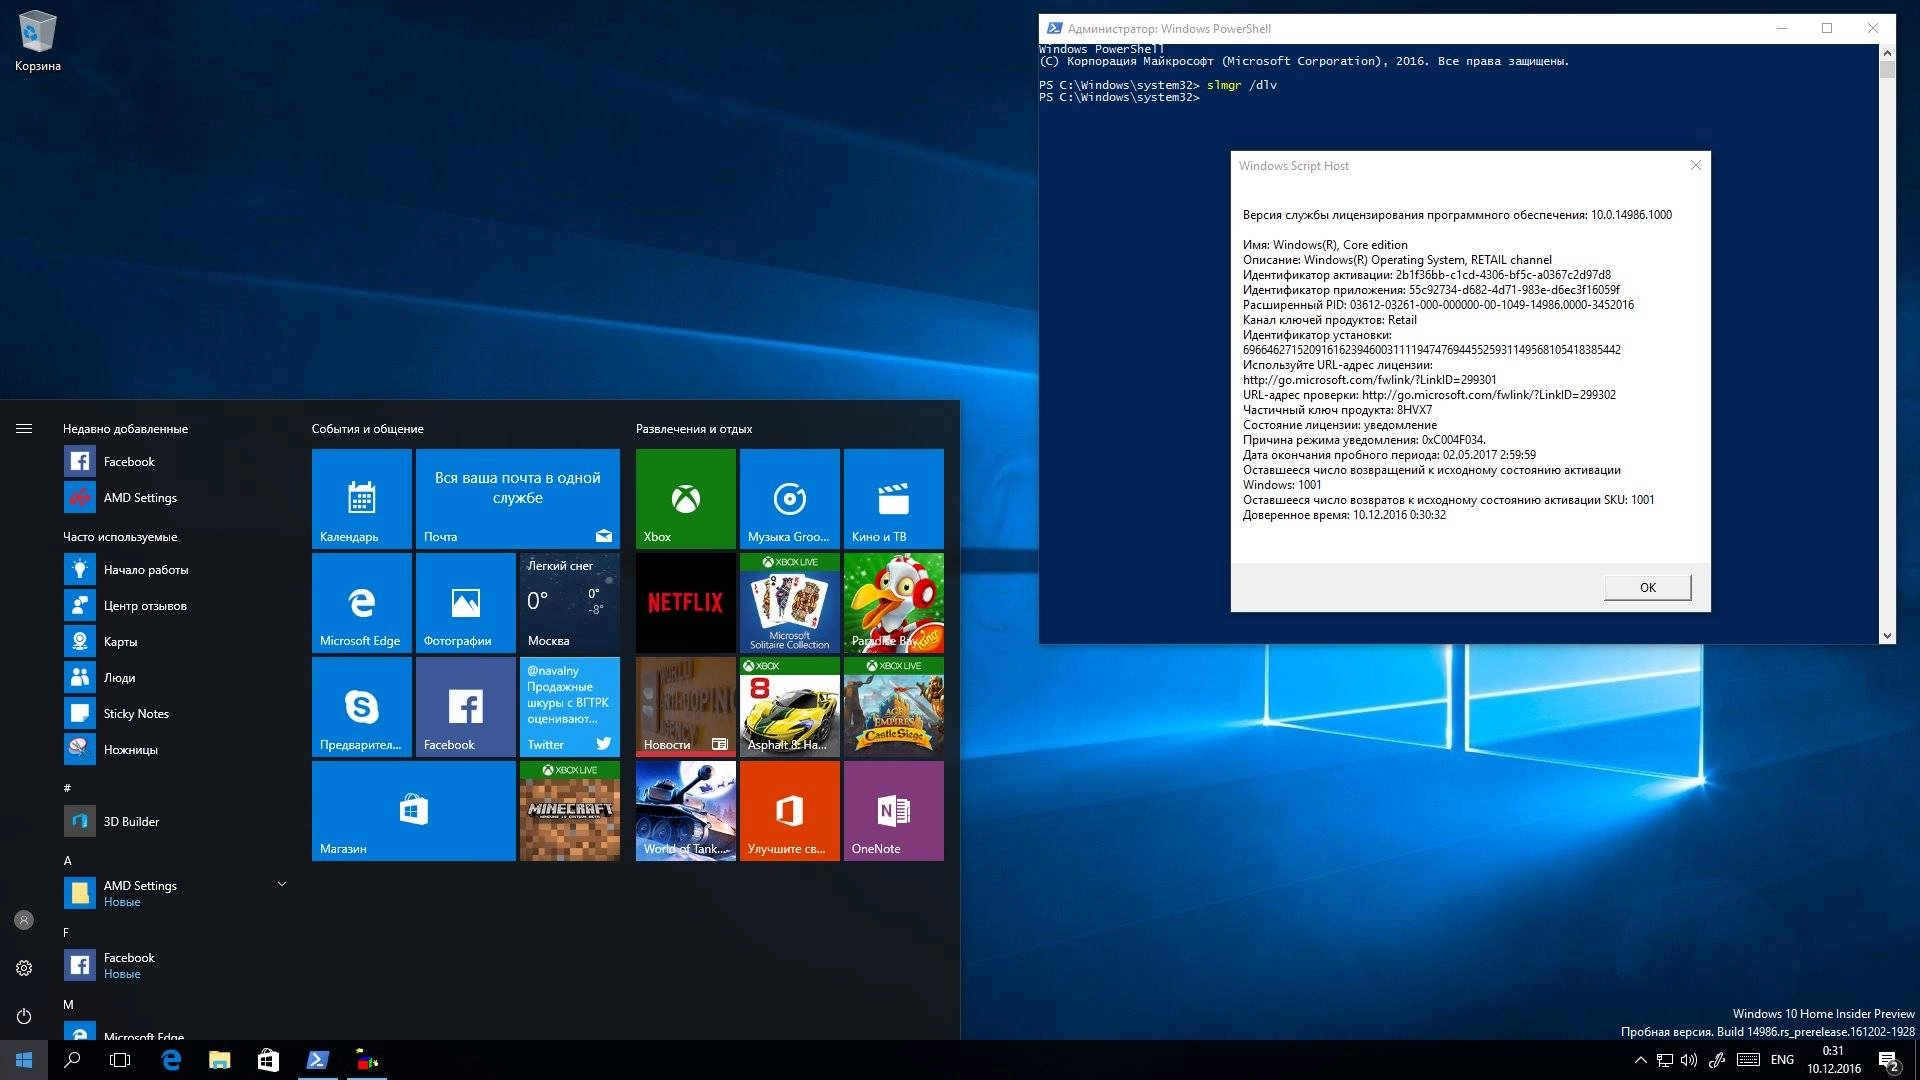Open taskbar Search
Image resolution: width=1920 pixels, height=1080 pixels.
click(x=72, y=1060)
